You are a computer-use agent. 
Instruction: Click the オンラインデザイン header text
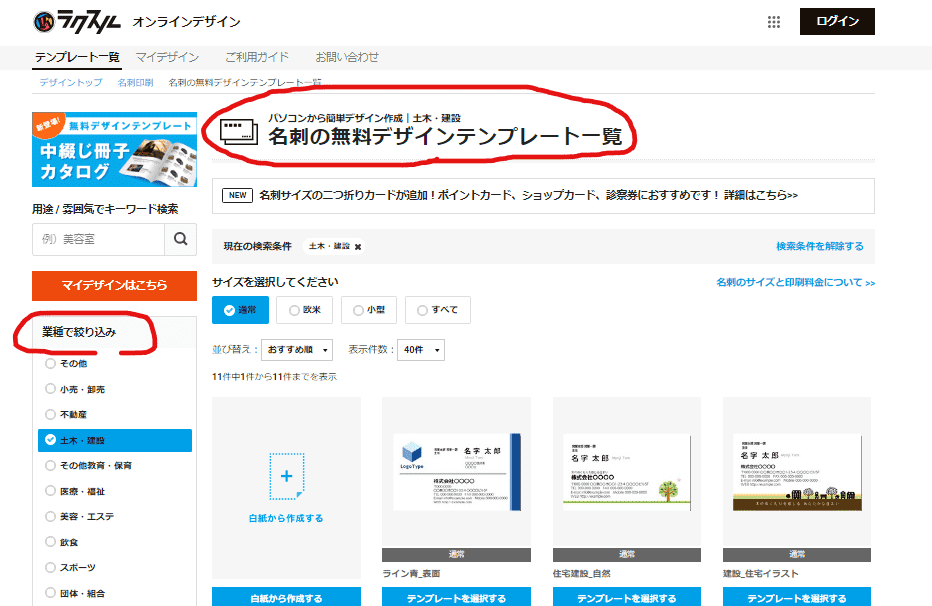(x=187, y=22)
